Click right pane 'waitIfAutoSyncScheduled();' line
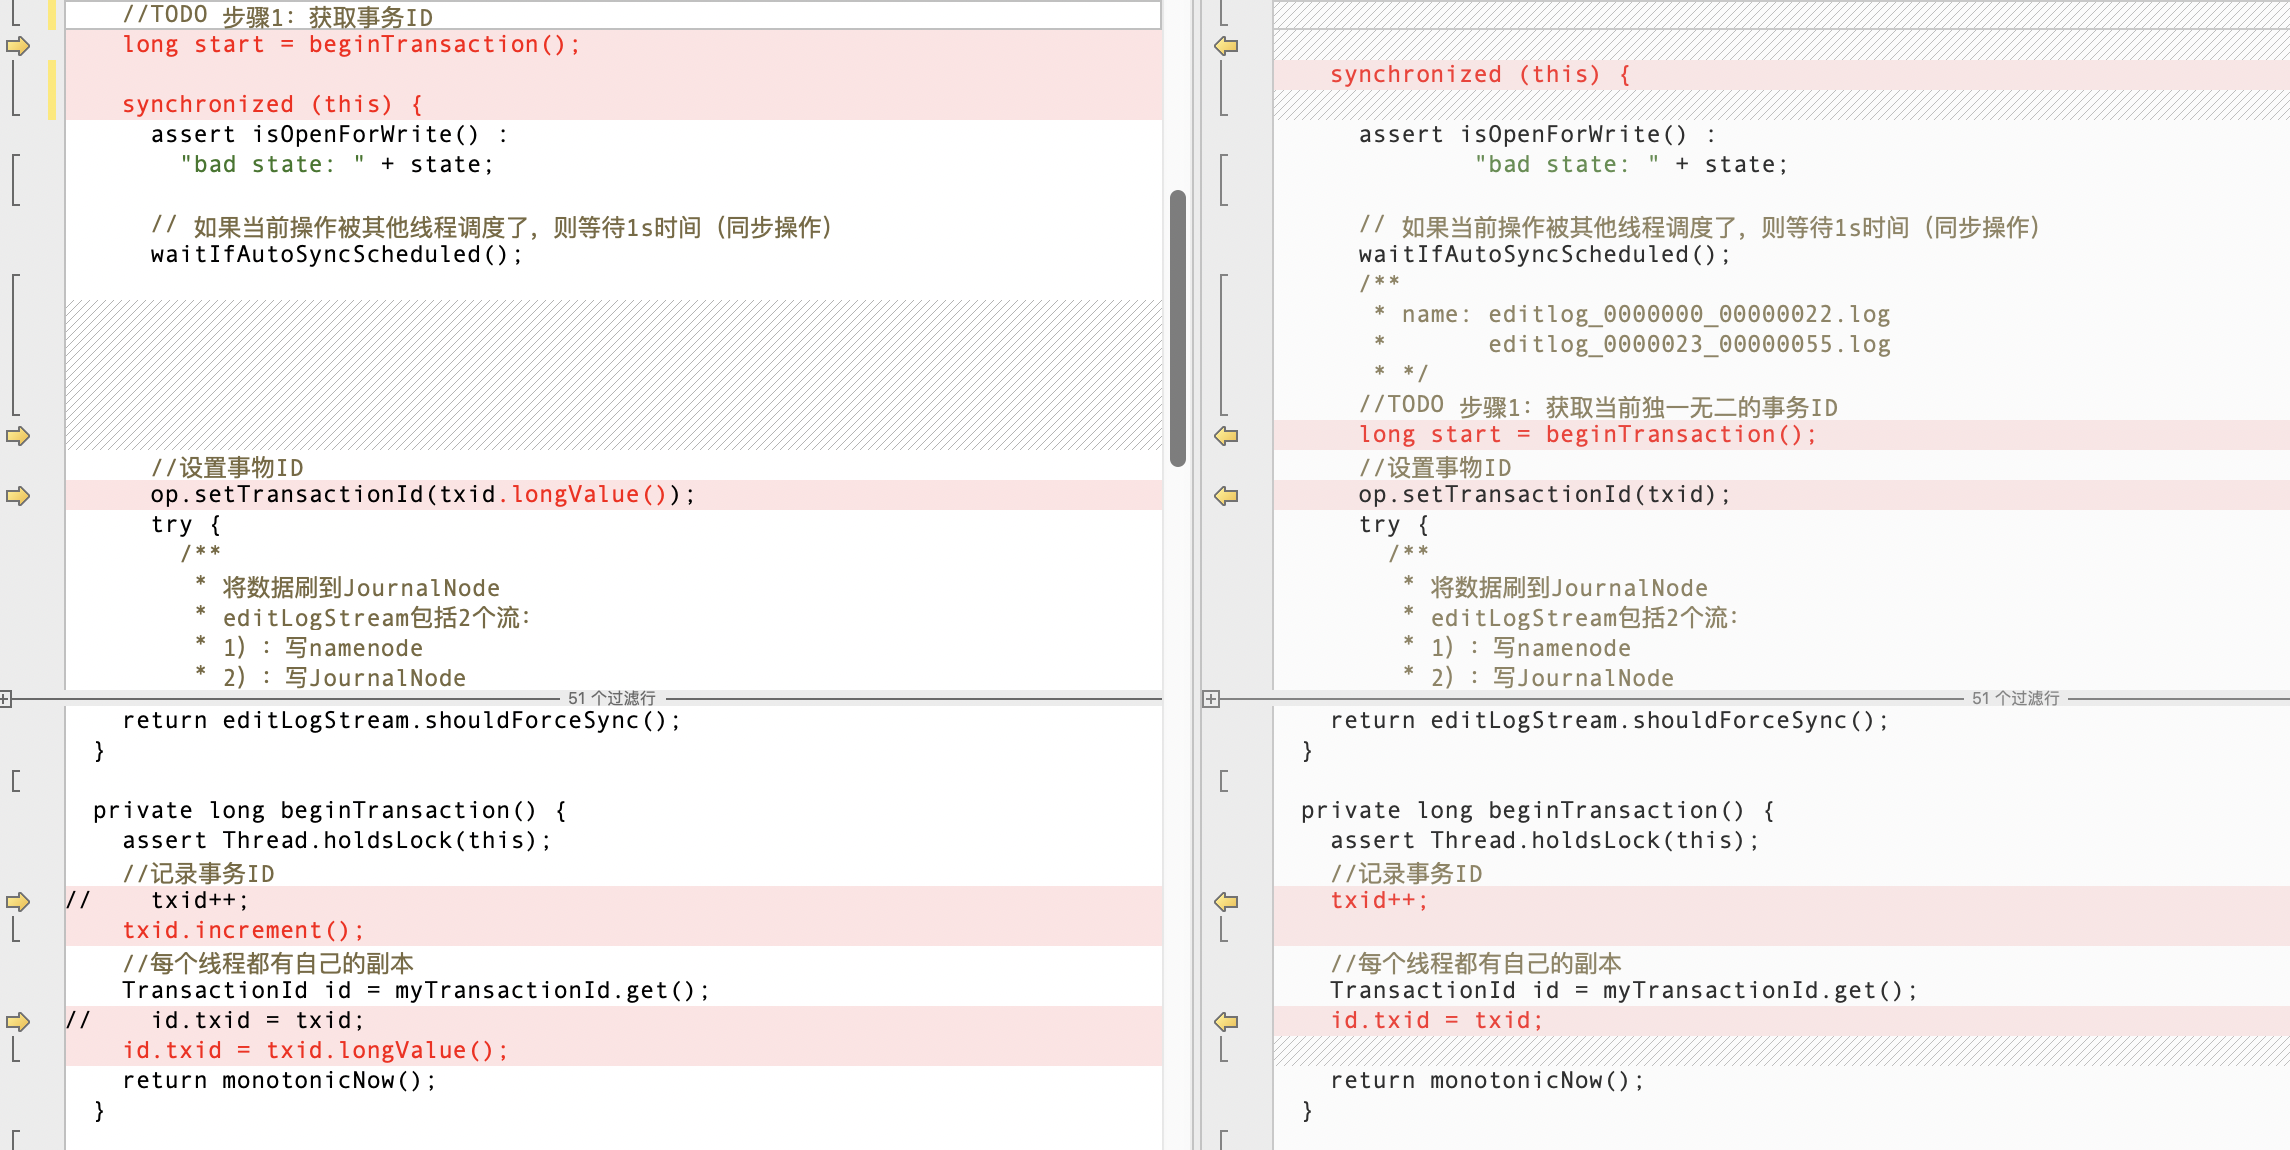 pyautogui.click(x=1544, y=255)
